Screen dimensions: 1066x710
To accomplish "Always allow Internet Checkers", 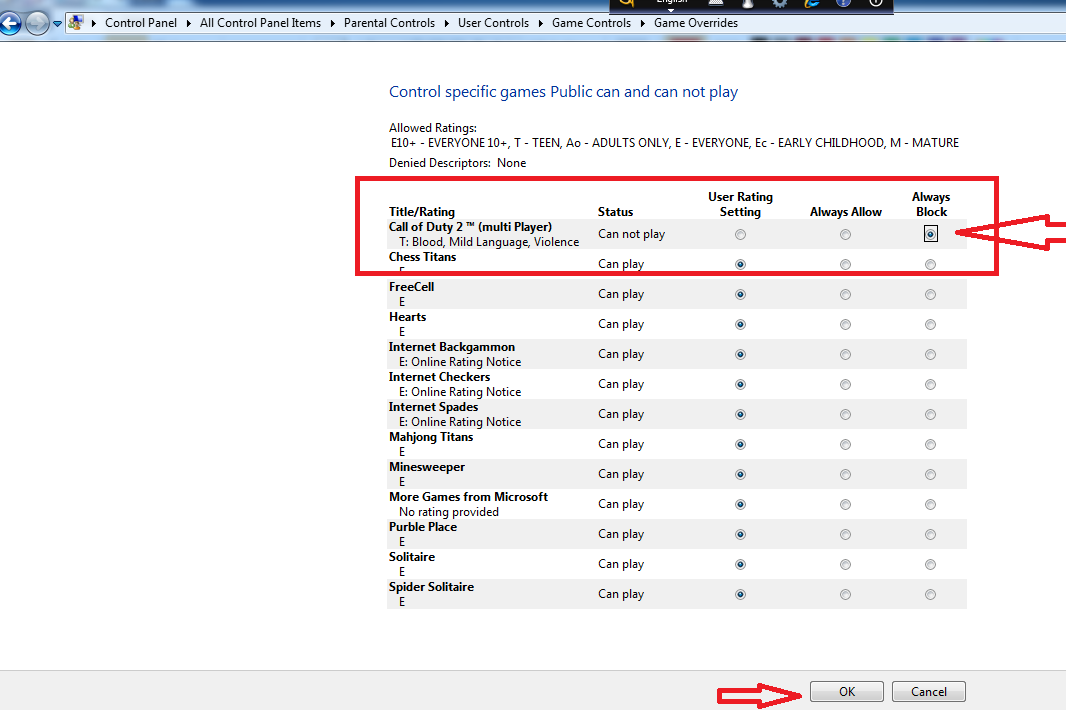I will pyautogui.click(x=845, y=384).
